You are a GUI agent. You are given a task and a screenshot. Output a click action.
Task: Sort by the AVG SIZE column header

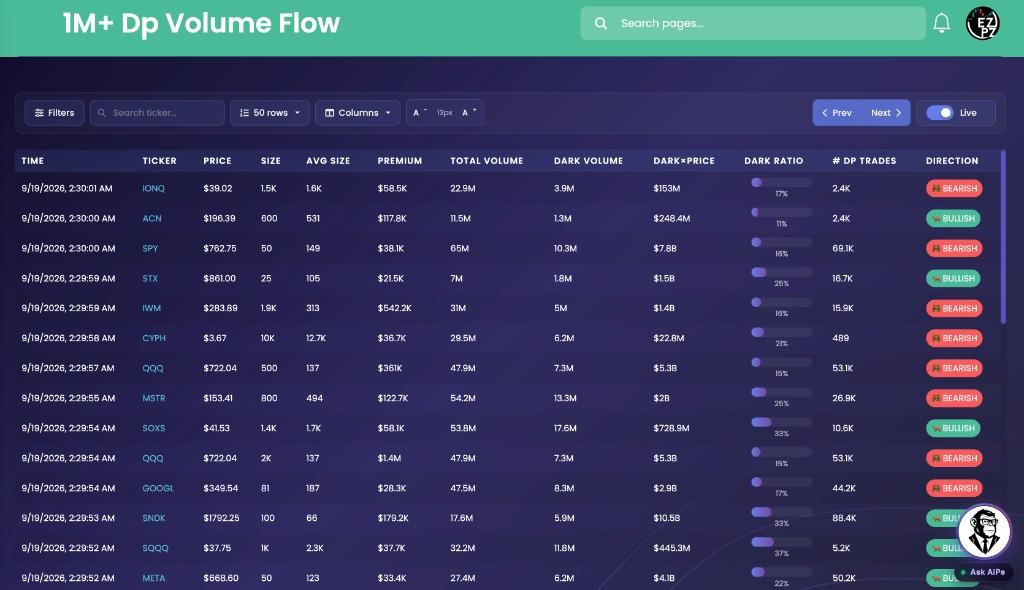pos(328,161)
